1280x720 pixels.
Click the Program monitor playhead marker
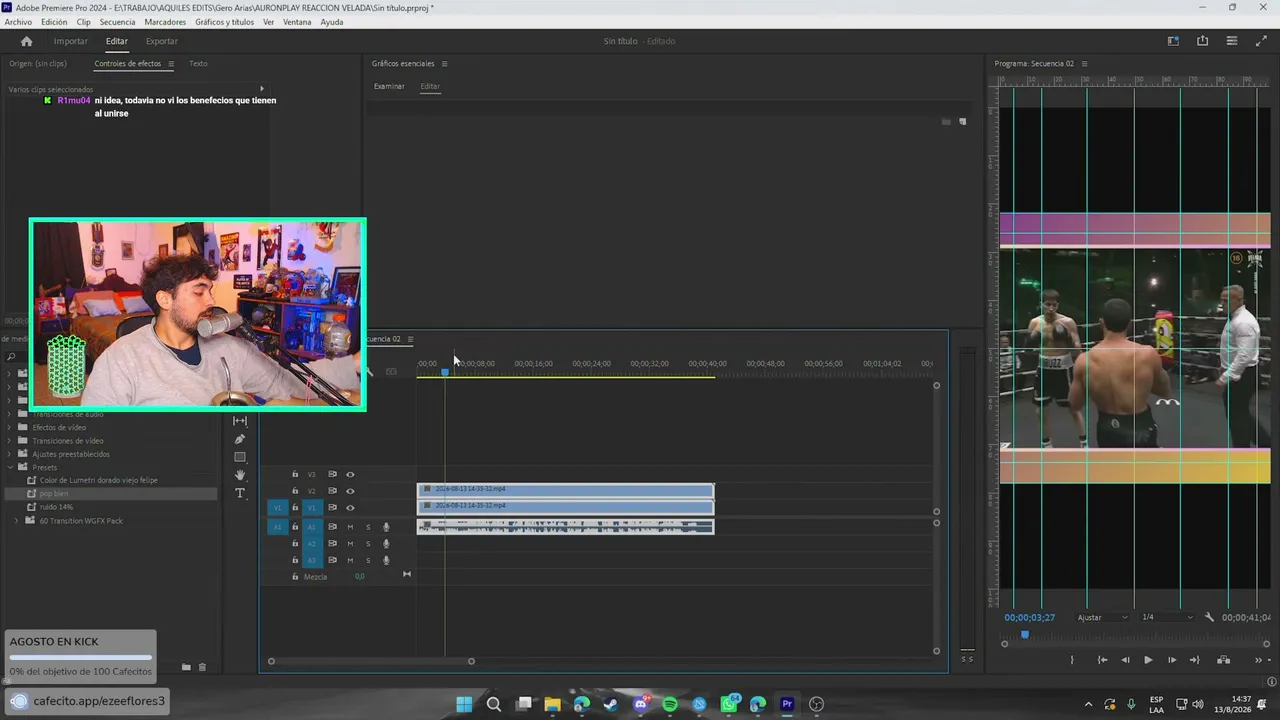point(1024,634)
